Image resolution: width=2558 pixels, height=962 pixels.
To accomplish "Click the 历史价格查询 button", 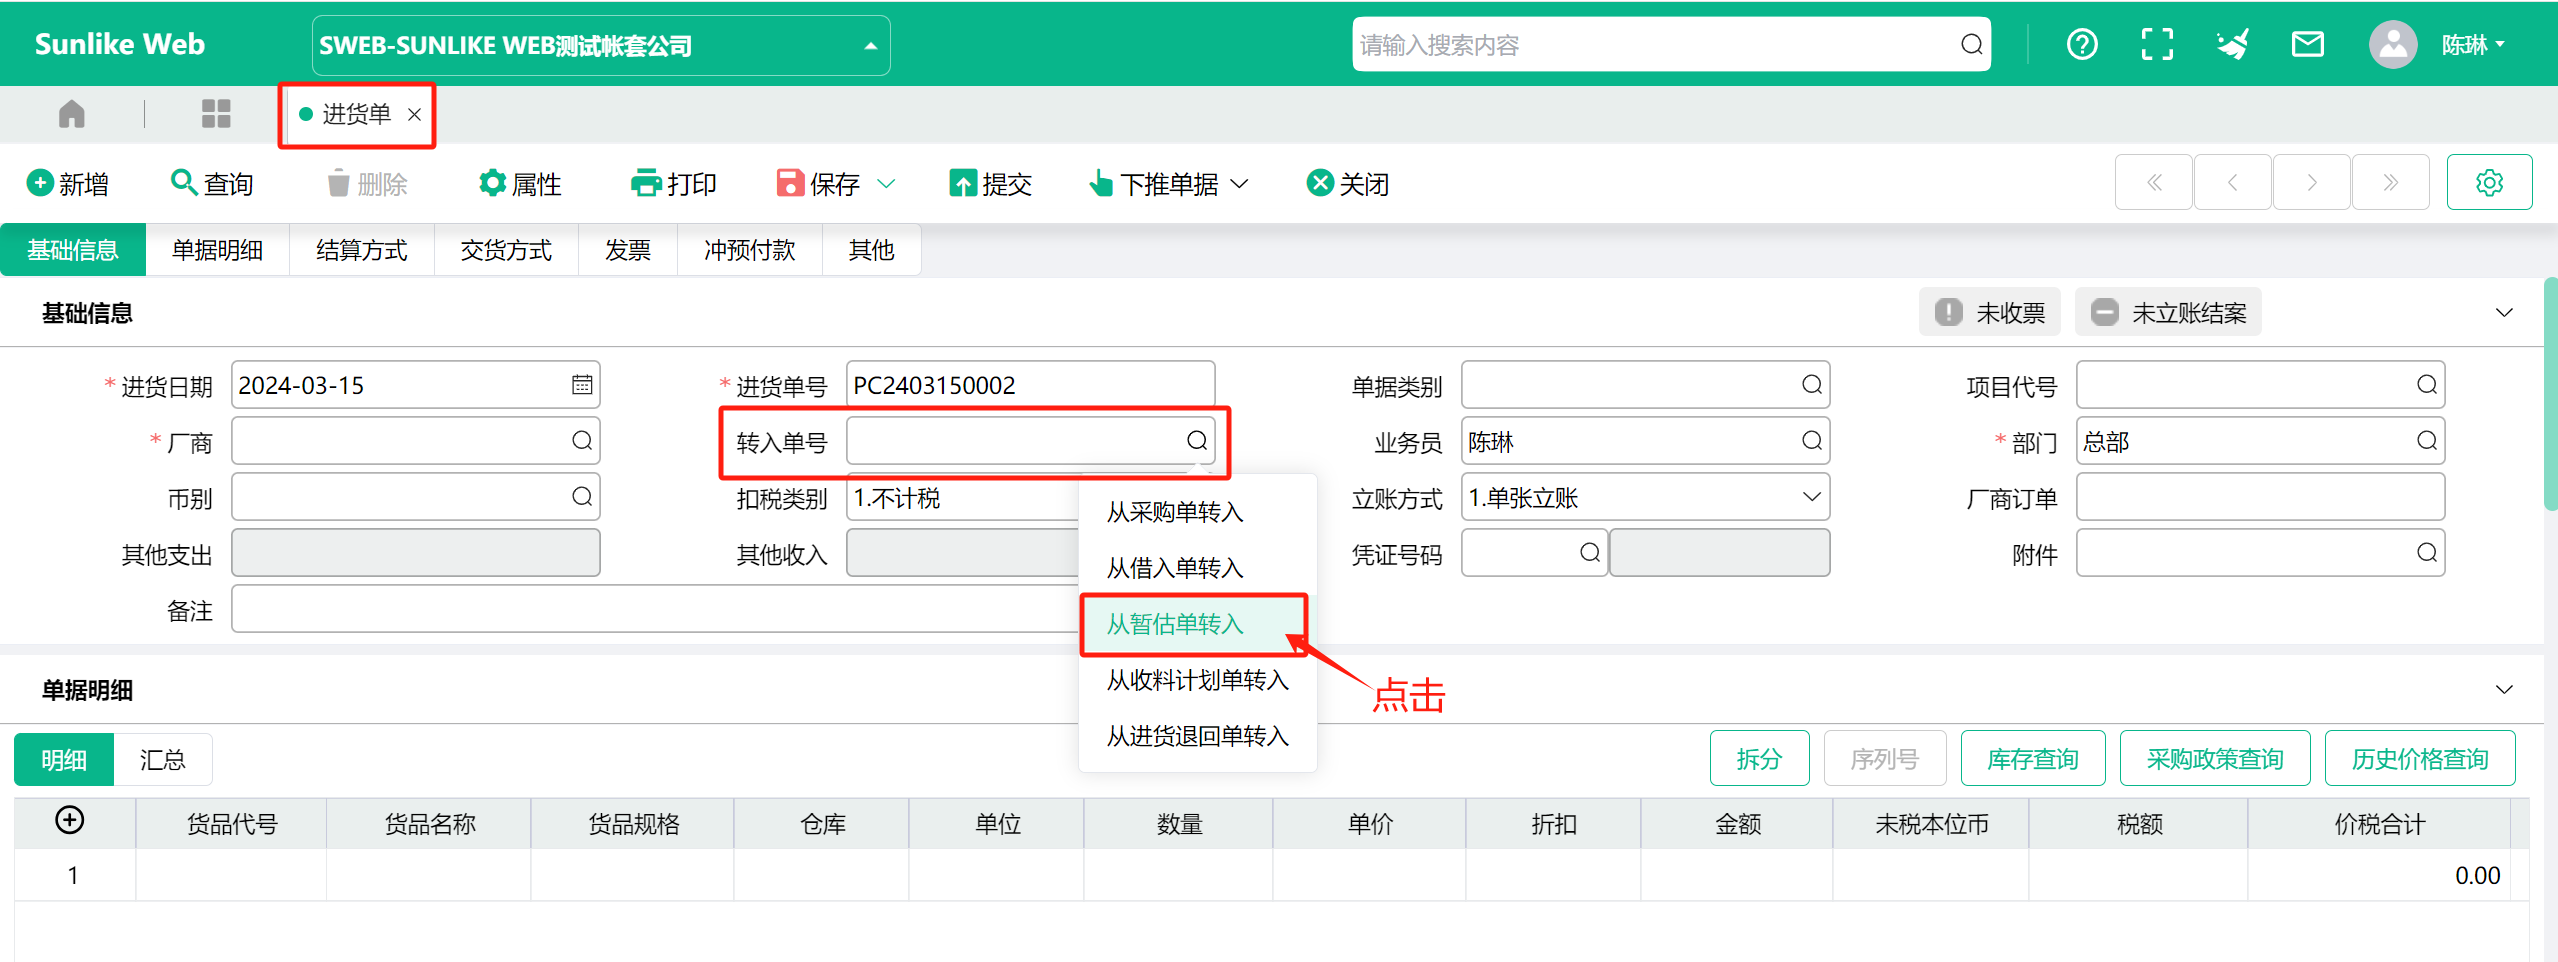I will point(2420,759).
